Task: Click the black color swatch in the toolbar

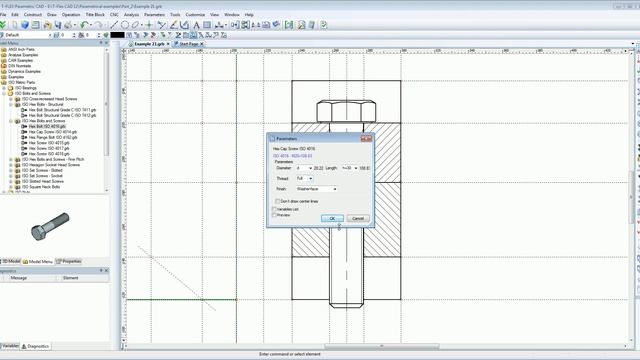Action: pos(117,35)
